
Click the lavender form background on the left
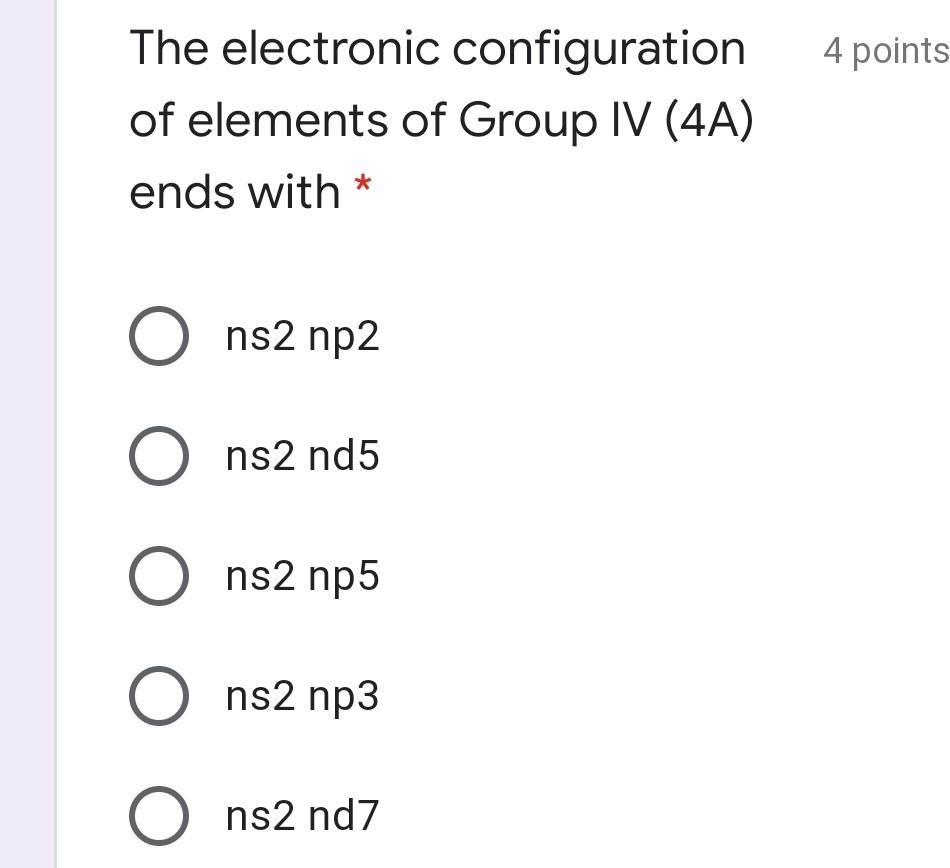click(x=27, y=434)
